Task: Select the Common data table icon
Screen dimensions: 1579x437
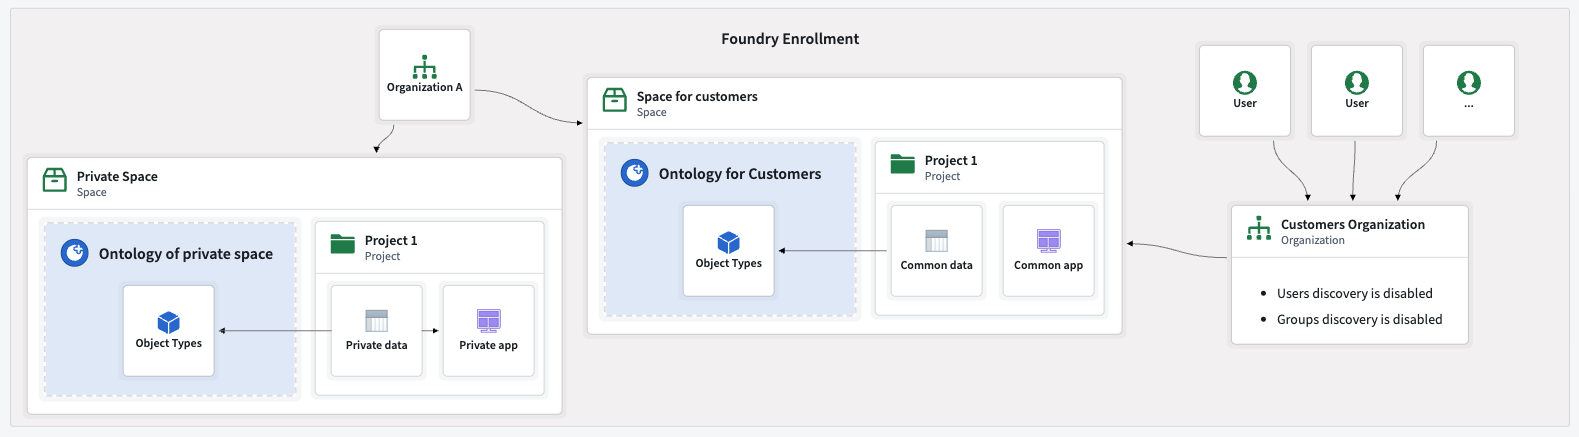Action: tap(937, 241)
